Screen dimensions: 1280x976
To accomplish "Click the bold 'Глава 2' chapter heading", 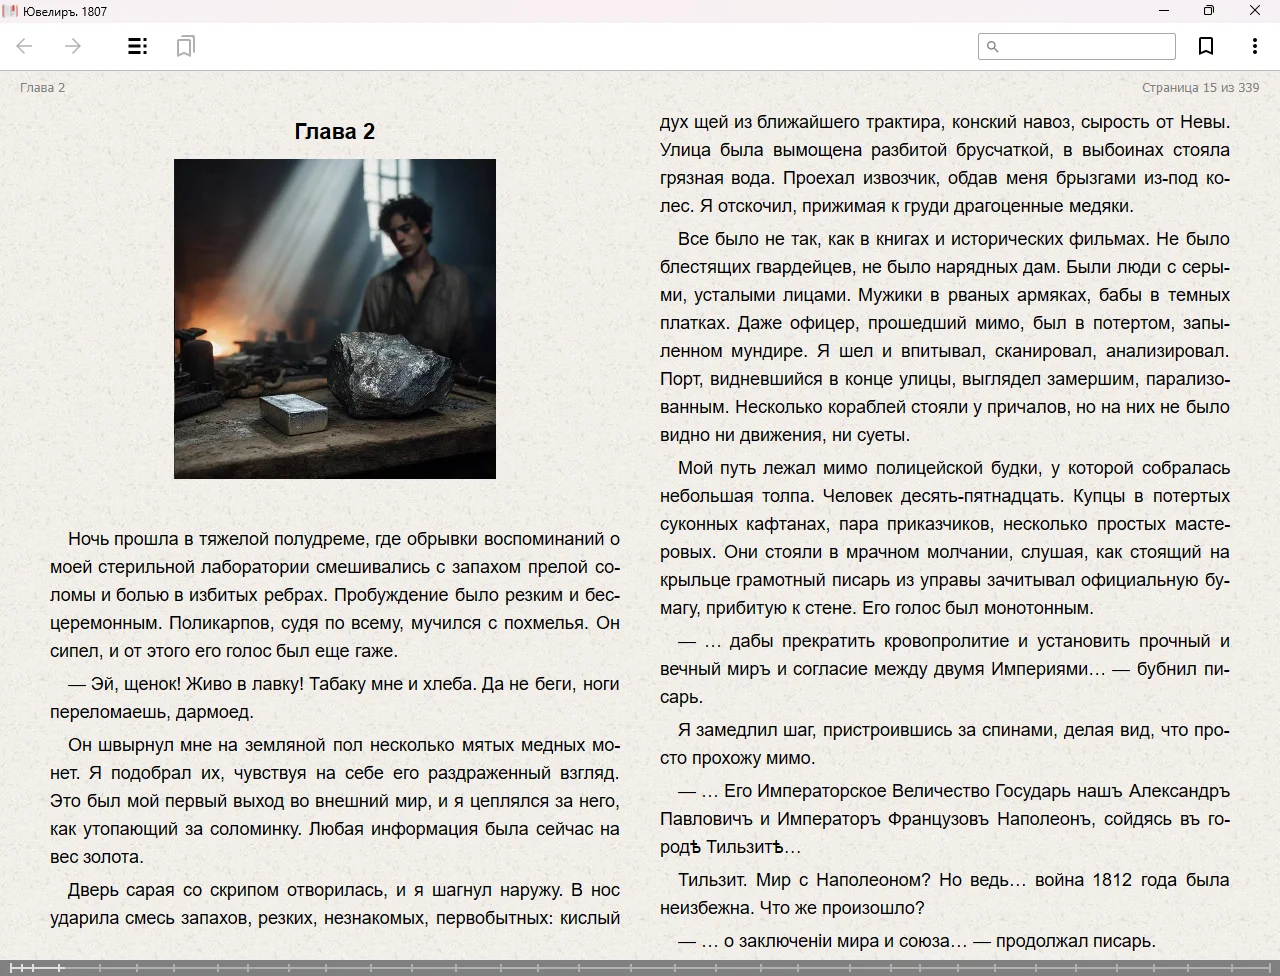I will 334,131.
